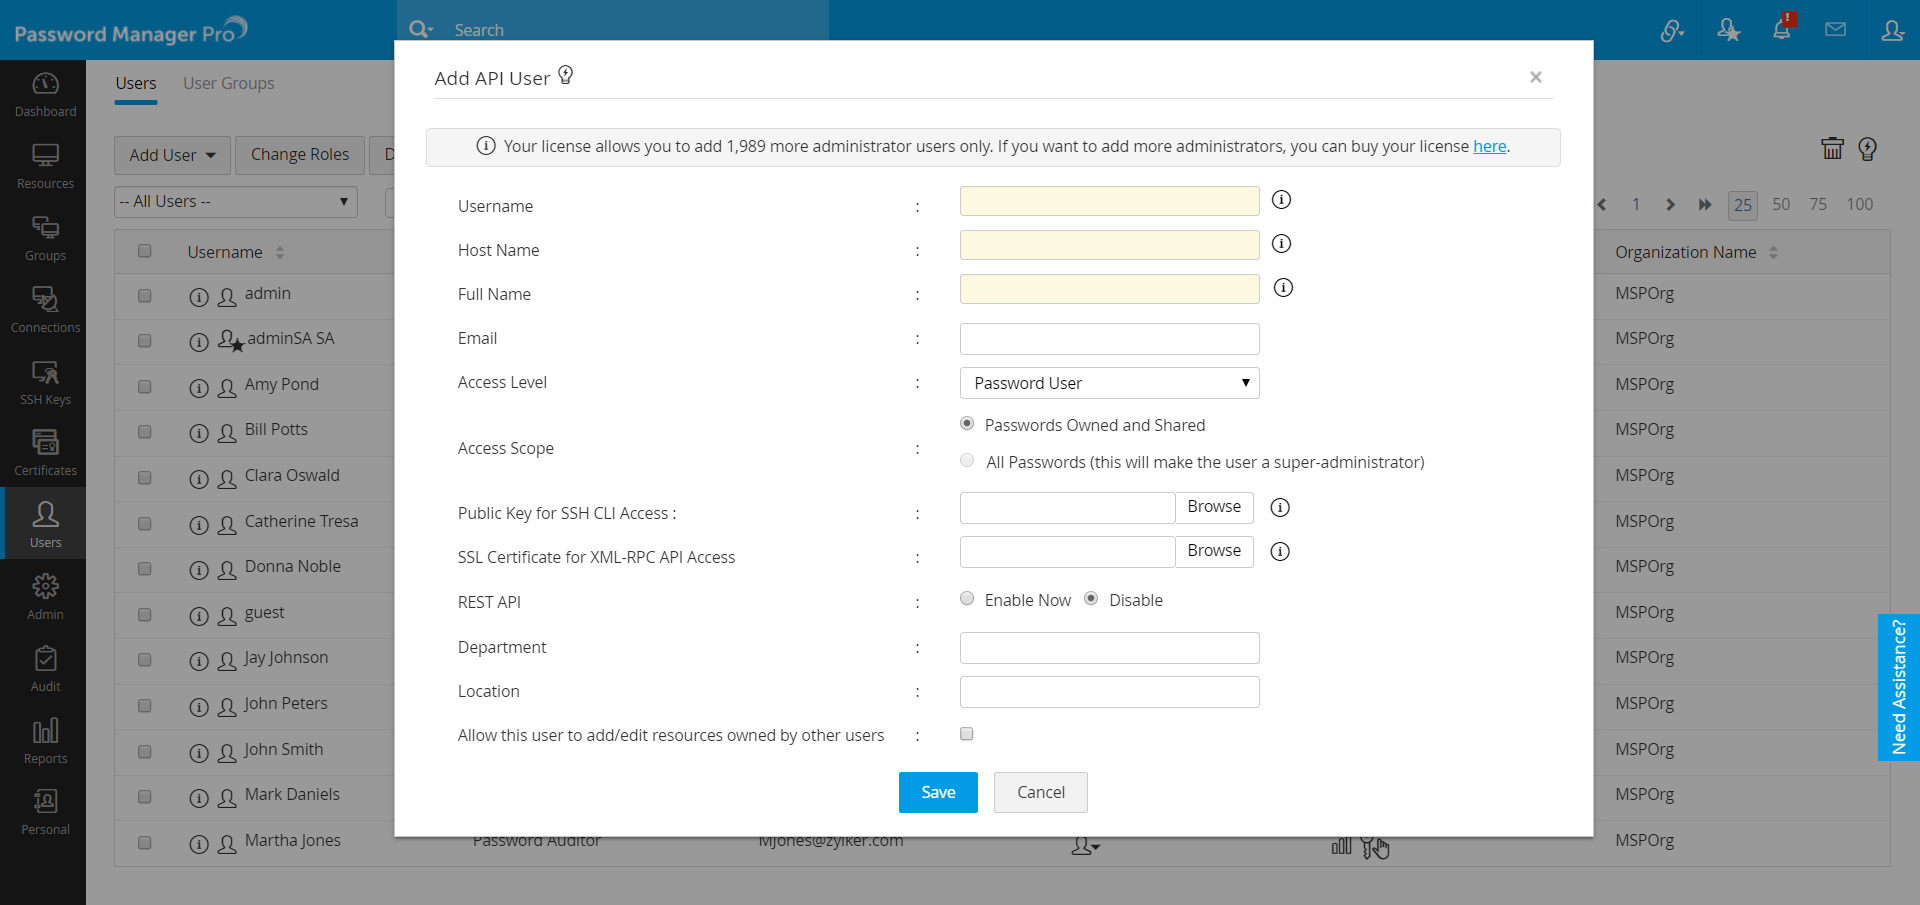Screen dimensions: 1920x905
Task: Expand the All Users filter dropdown
Action: click(235, 202)
